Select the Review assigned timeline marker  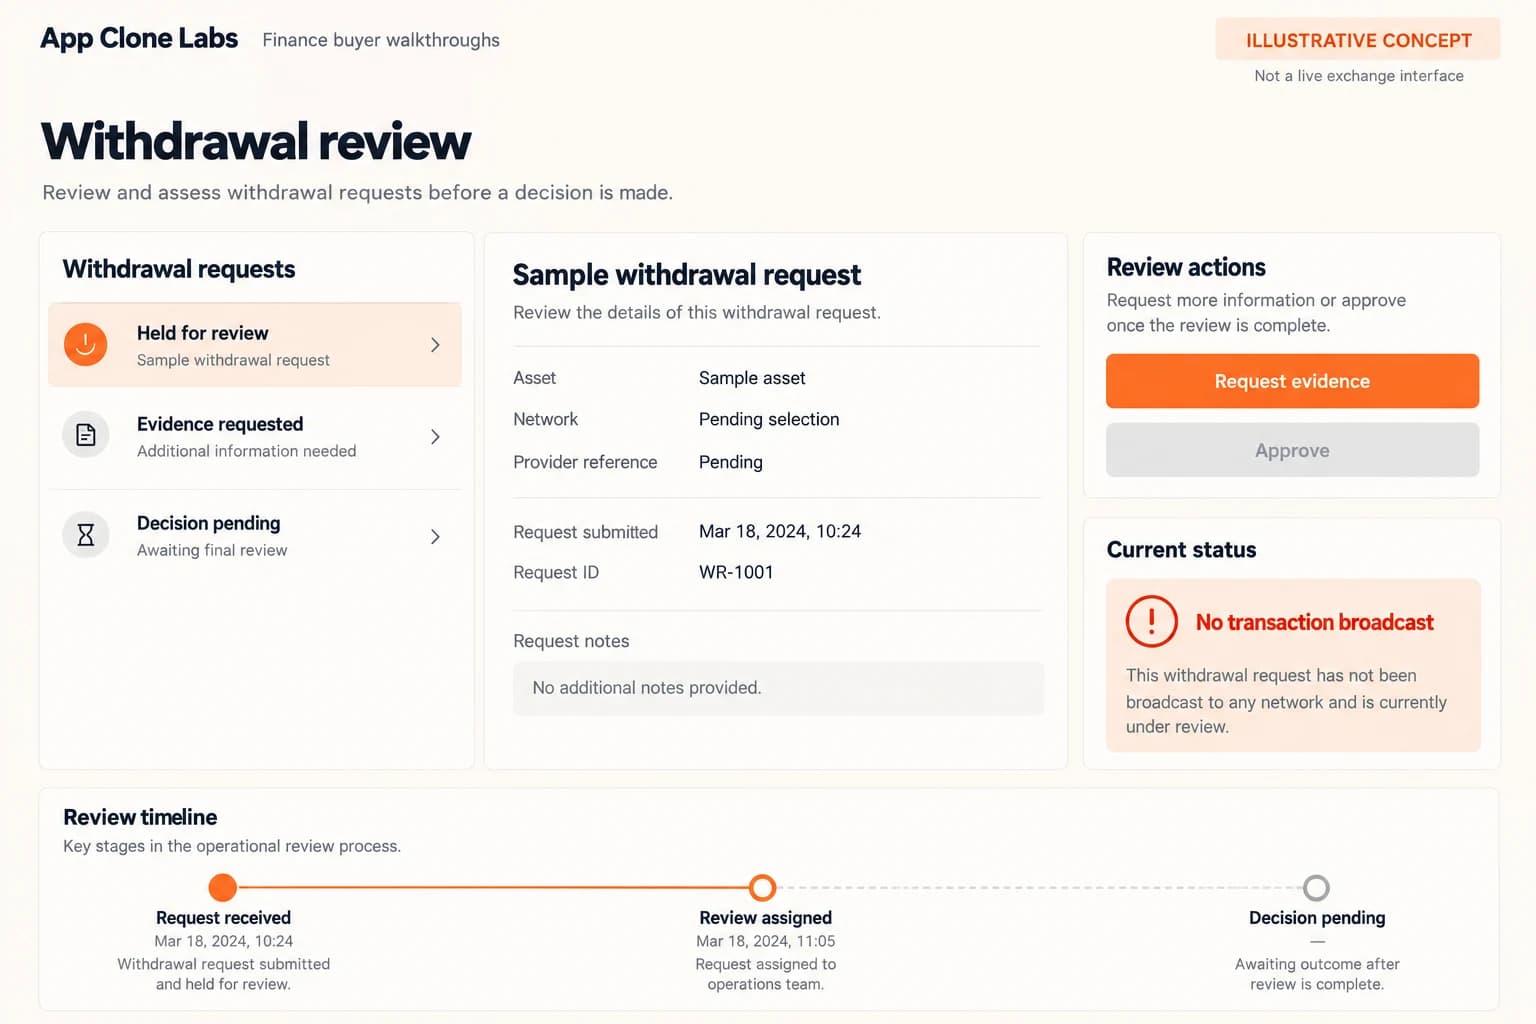763,887
